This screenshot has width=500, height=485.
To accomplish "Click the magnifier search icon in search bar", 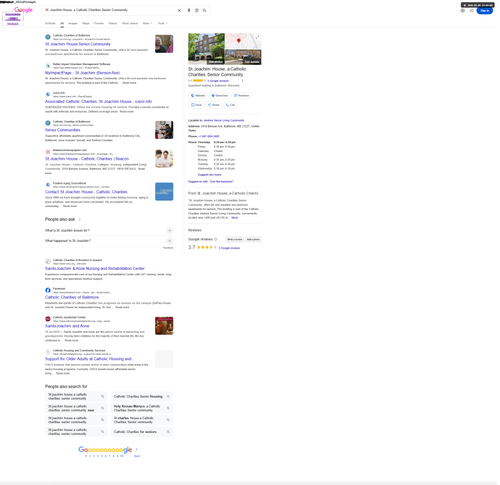I will (204, 10).
